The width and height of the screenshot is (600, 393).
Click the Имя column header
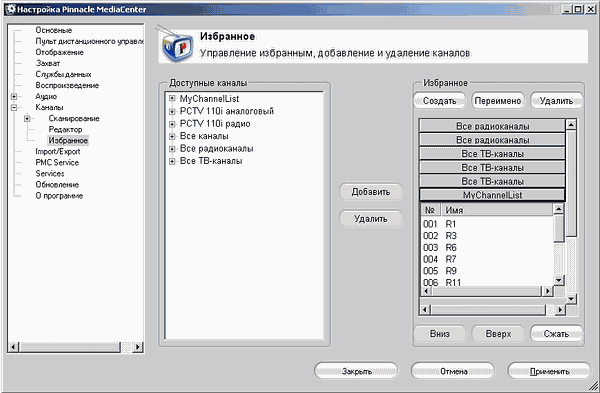[x=497, y=210]
